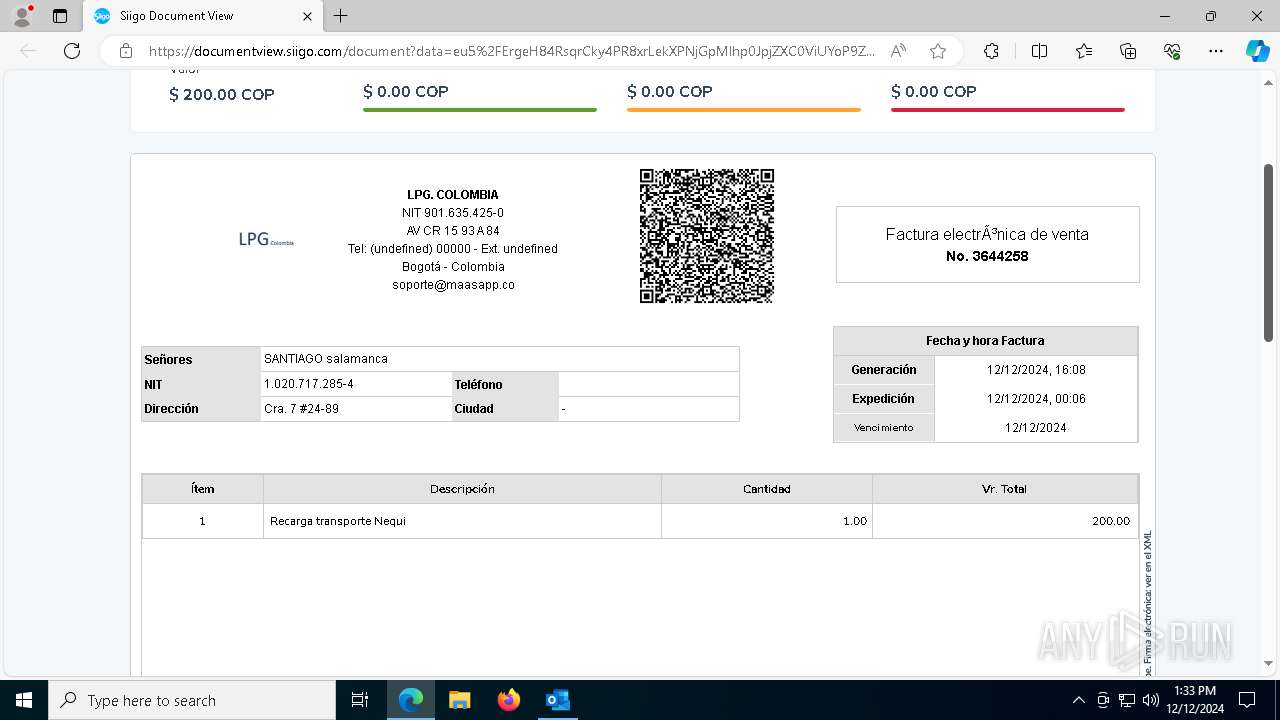Click Expedición date 12/12/2024, 00:06

(x=1036, y=399)
